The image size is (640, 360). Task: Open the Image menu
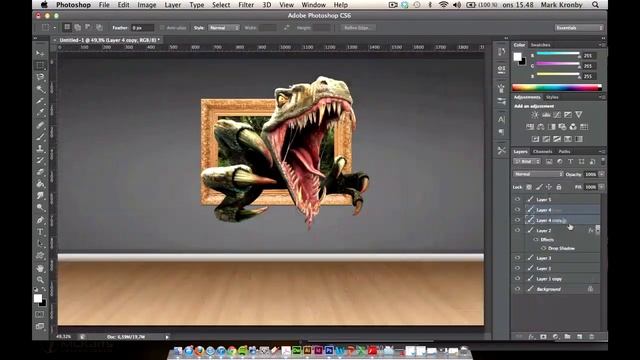[x=147, y=5]
